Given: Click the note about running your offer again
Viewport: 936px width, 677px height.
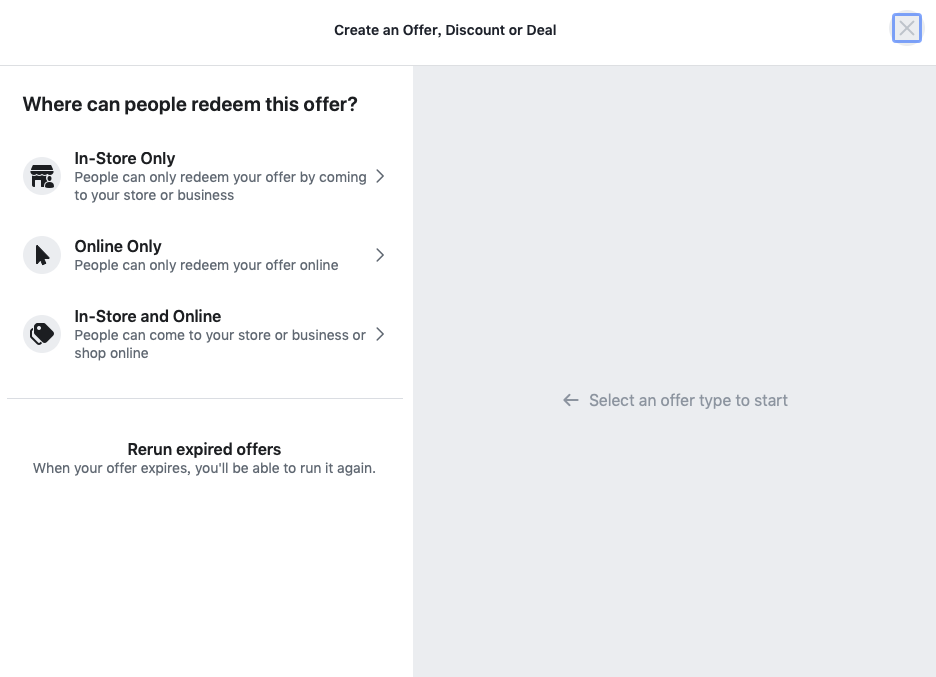Looking at the screenshot, I should point(204,468).
